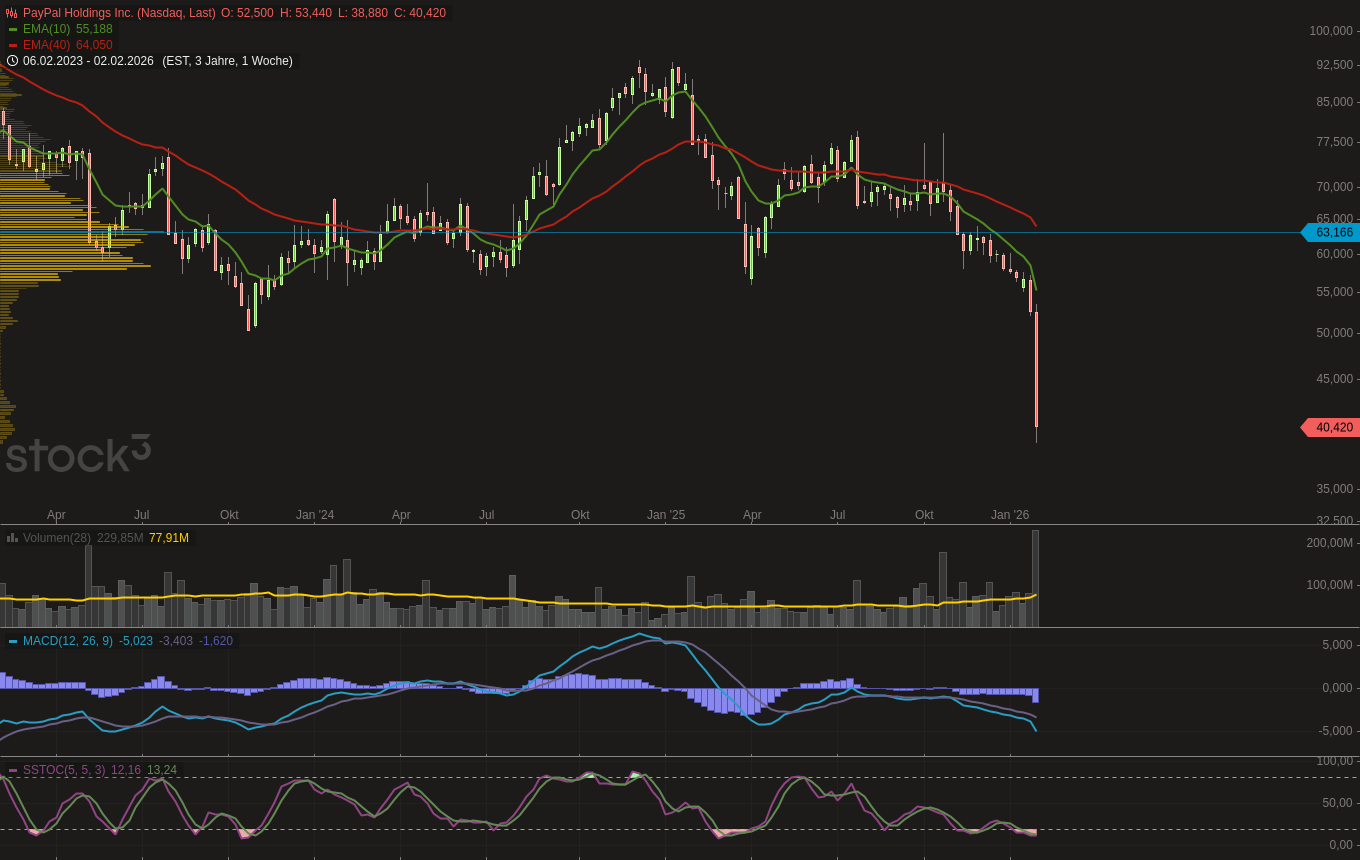1360x860 pixels.
Task: Open the SSTOC(5, 5, 3) indicator label
Action: coord(64,770)
